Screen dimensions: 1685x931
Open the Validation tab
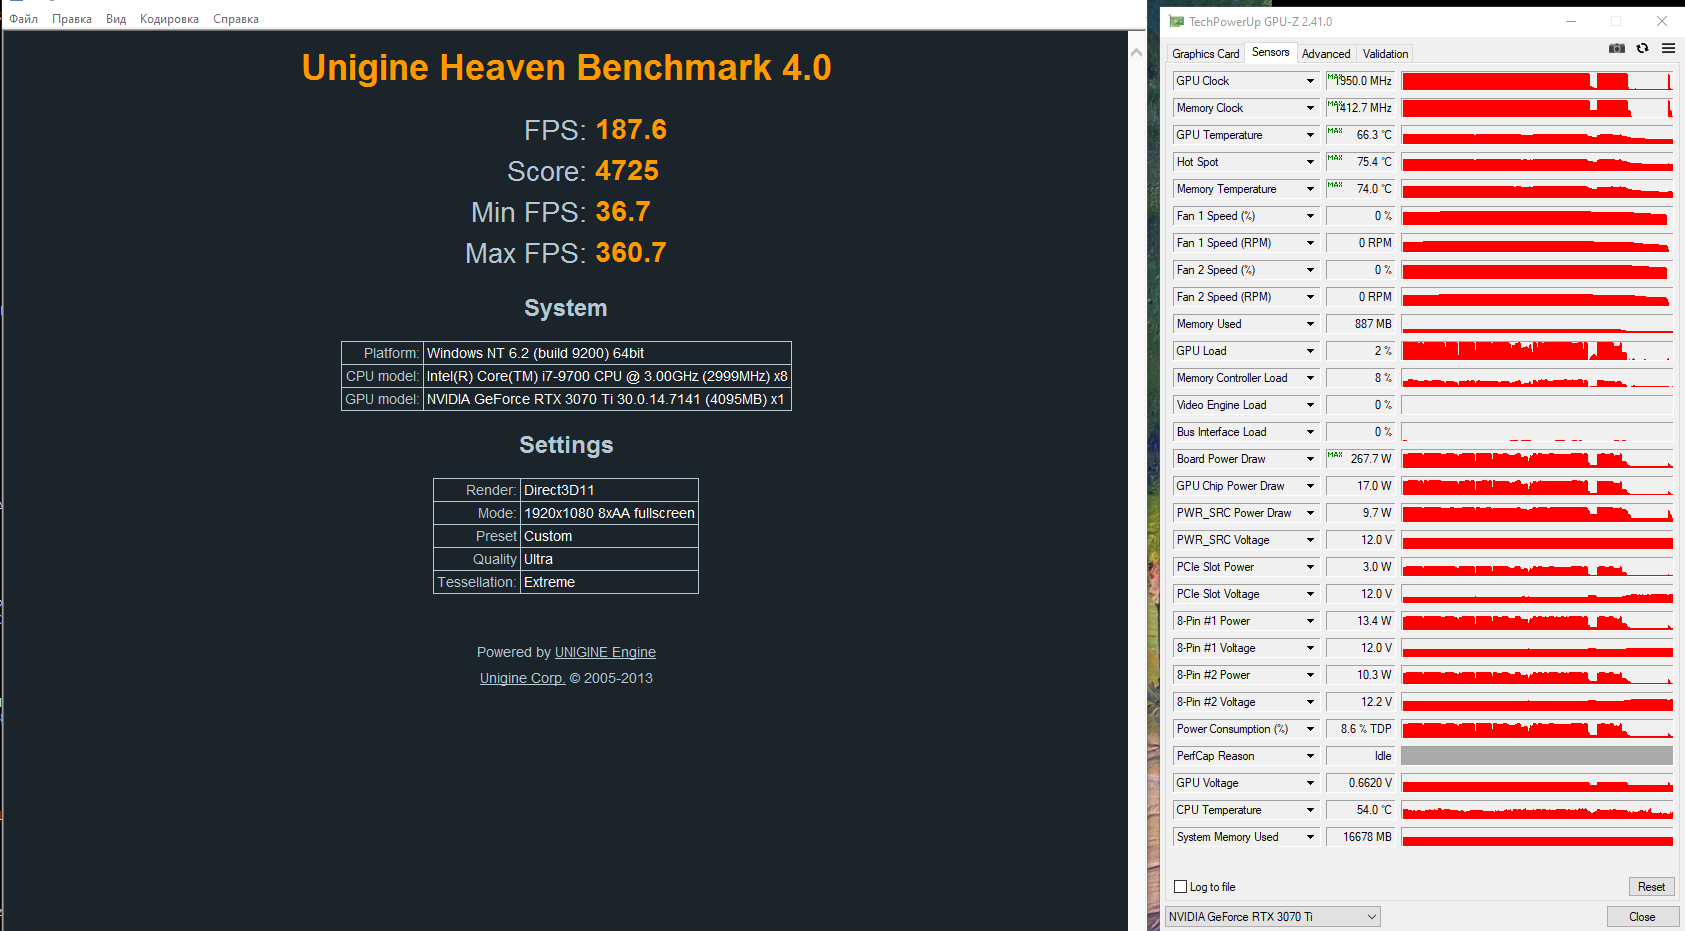pyautogui.click(x=1385, y=54)
